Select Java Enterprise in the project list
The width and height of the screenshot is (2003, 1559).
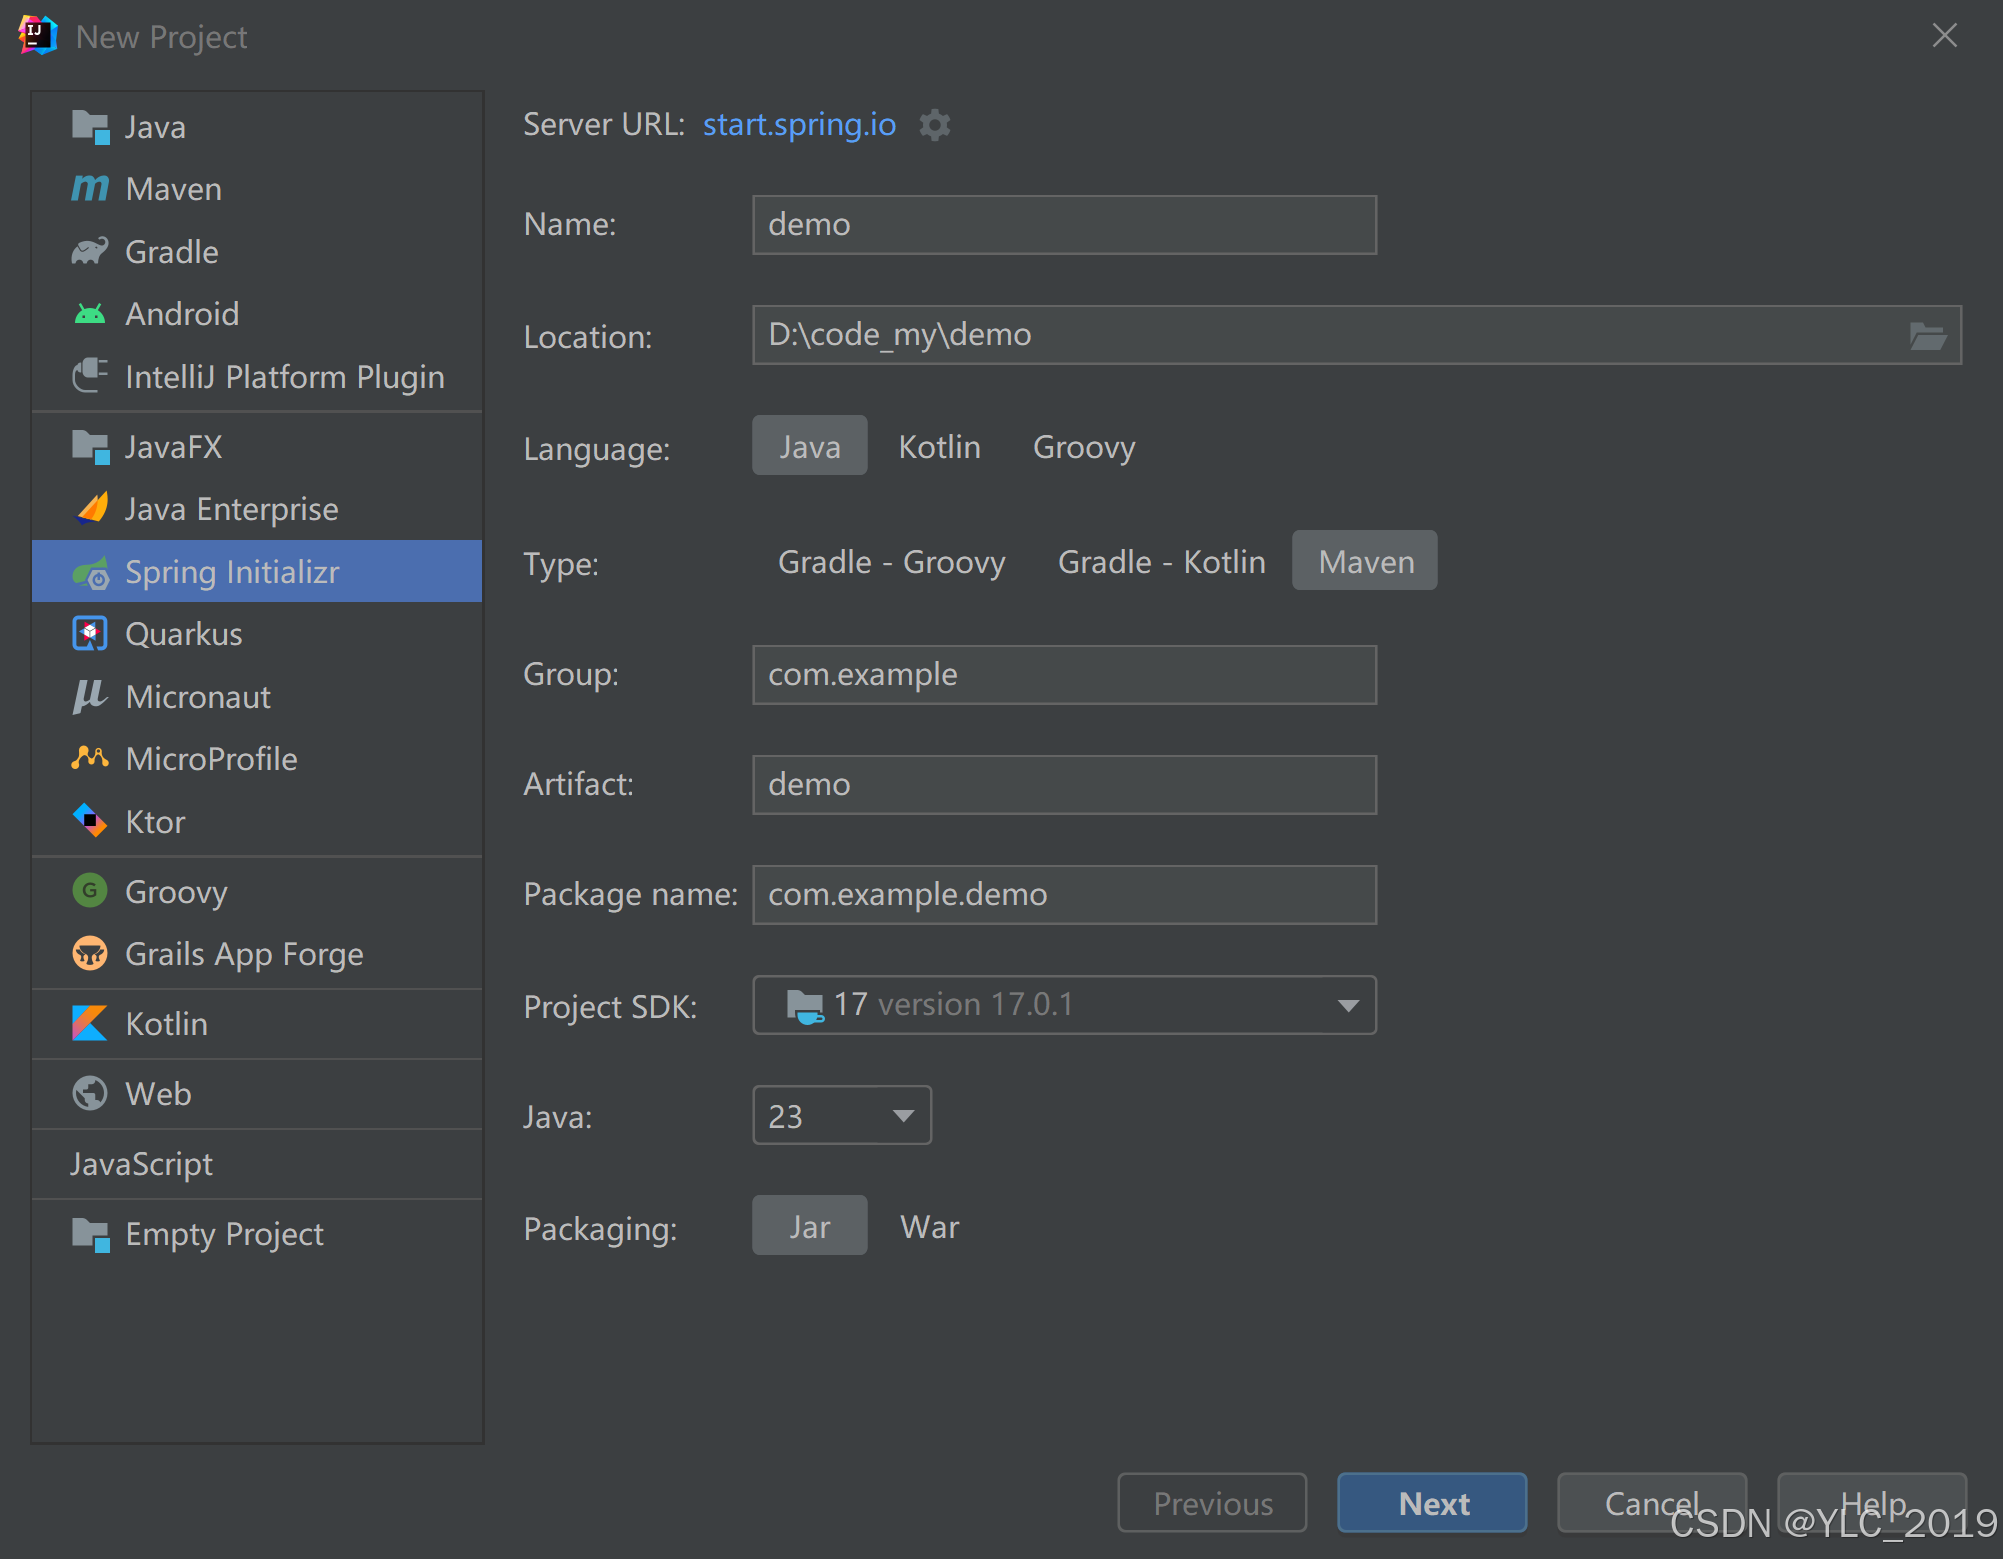click(231, 509)
